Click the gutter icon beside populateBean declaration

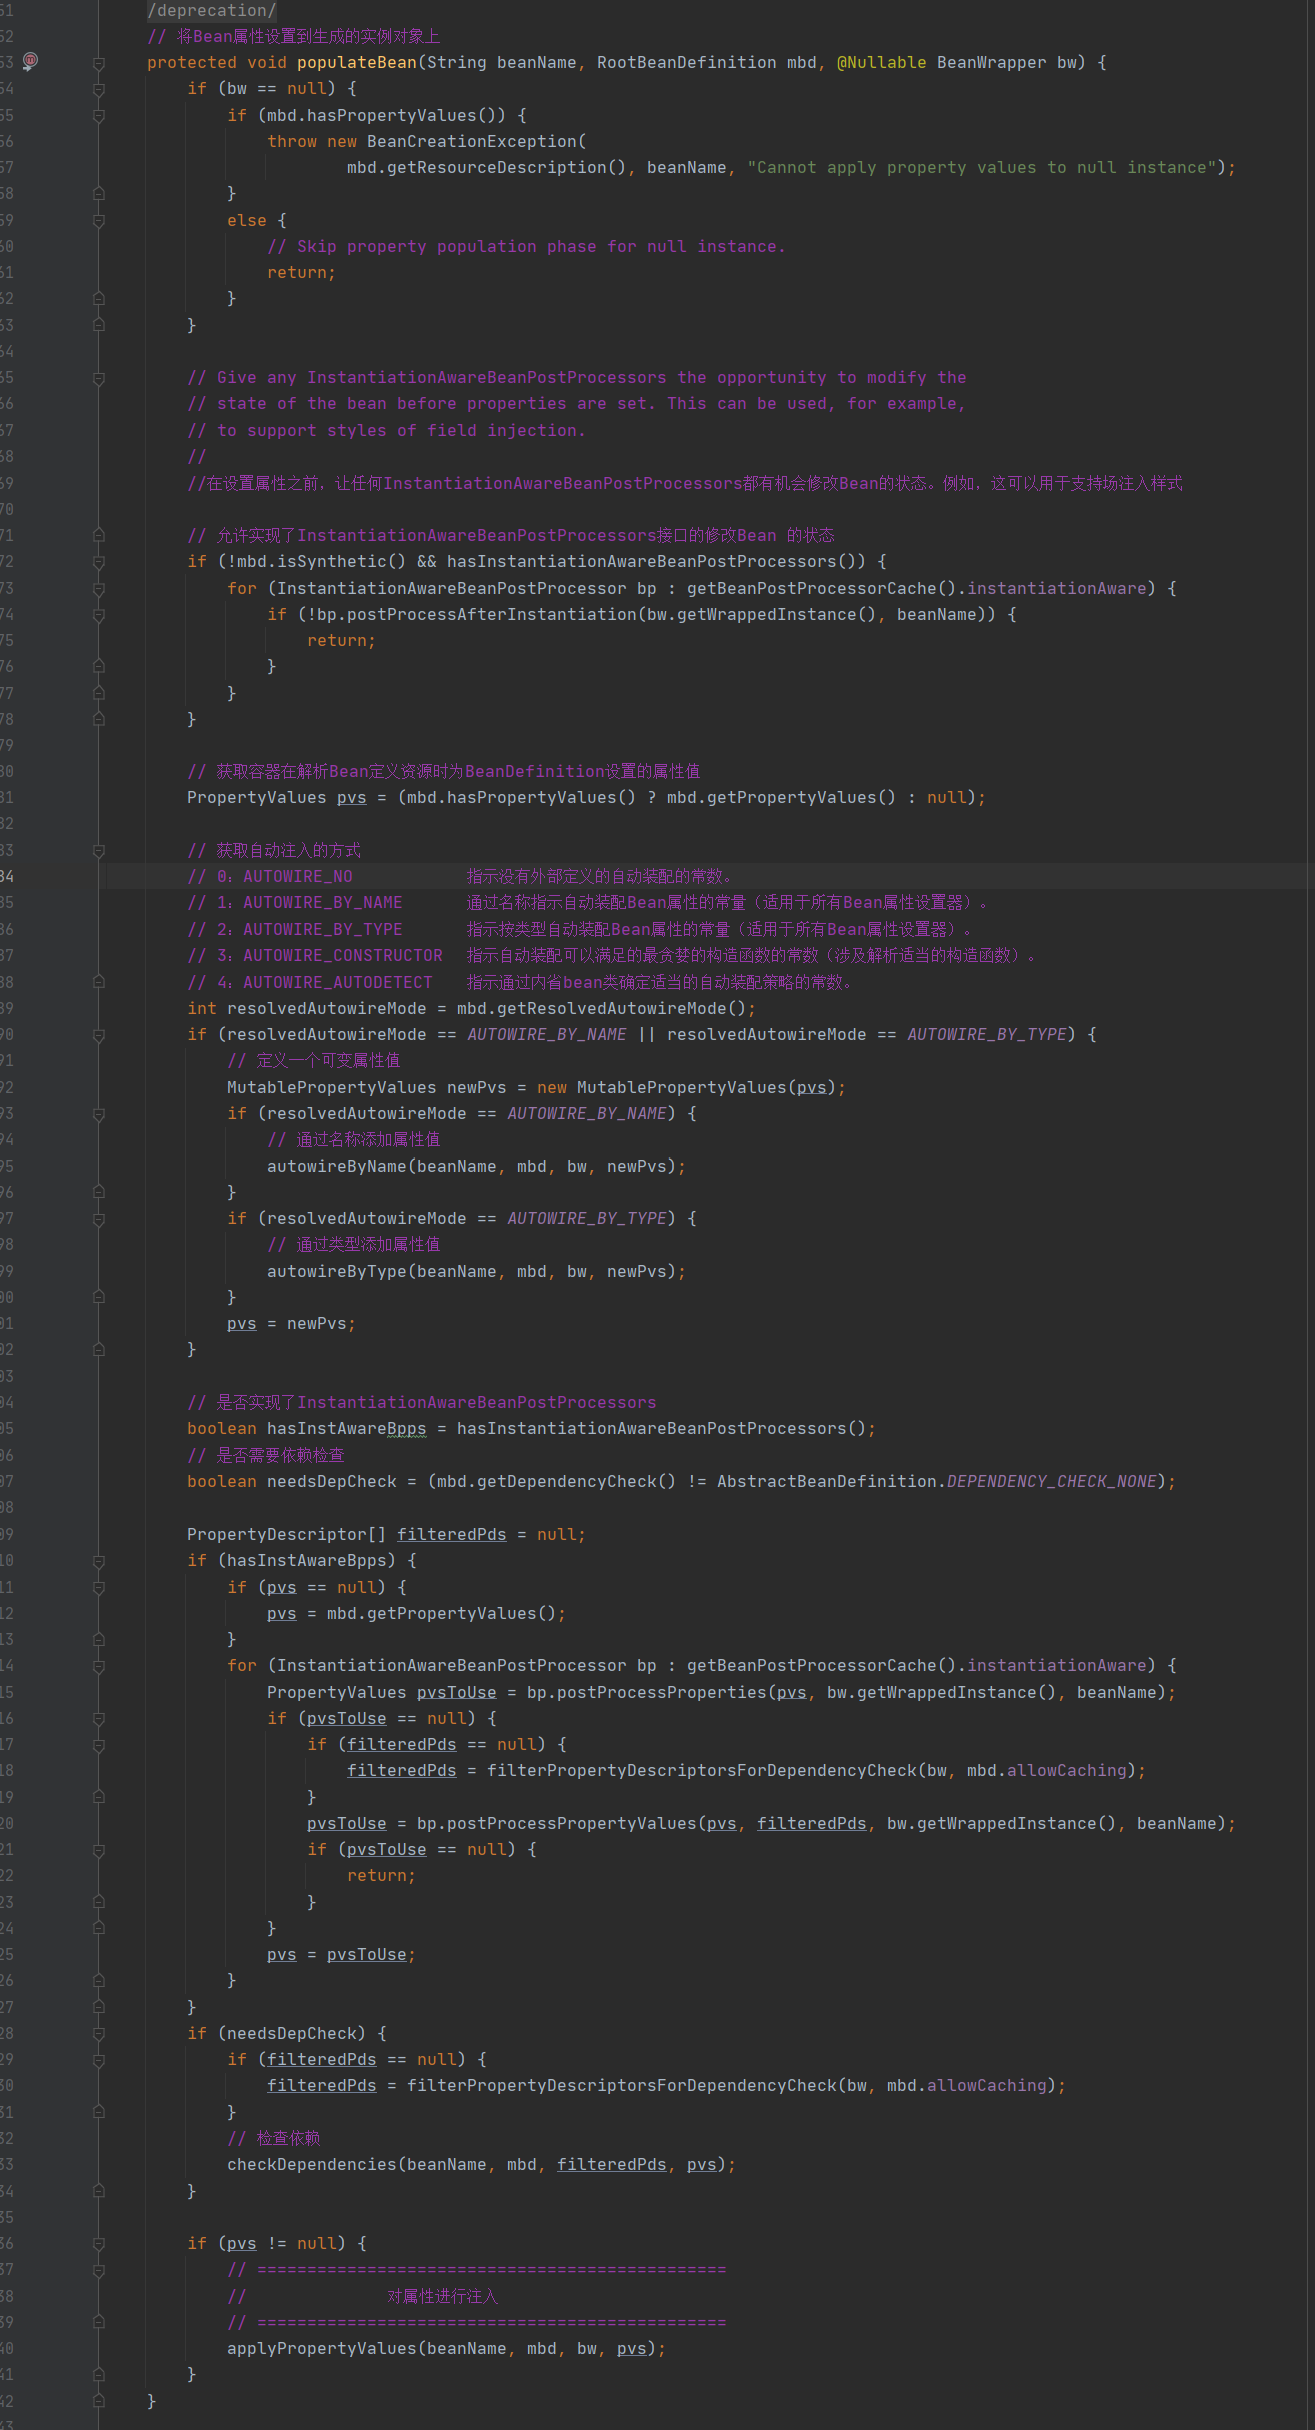click(x=30, y=61)
